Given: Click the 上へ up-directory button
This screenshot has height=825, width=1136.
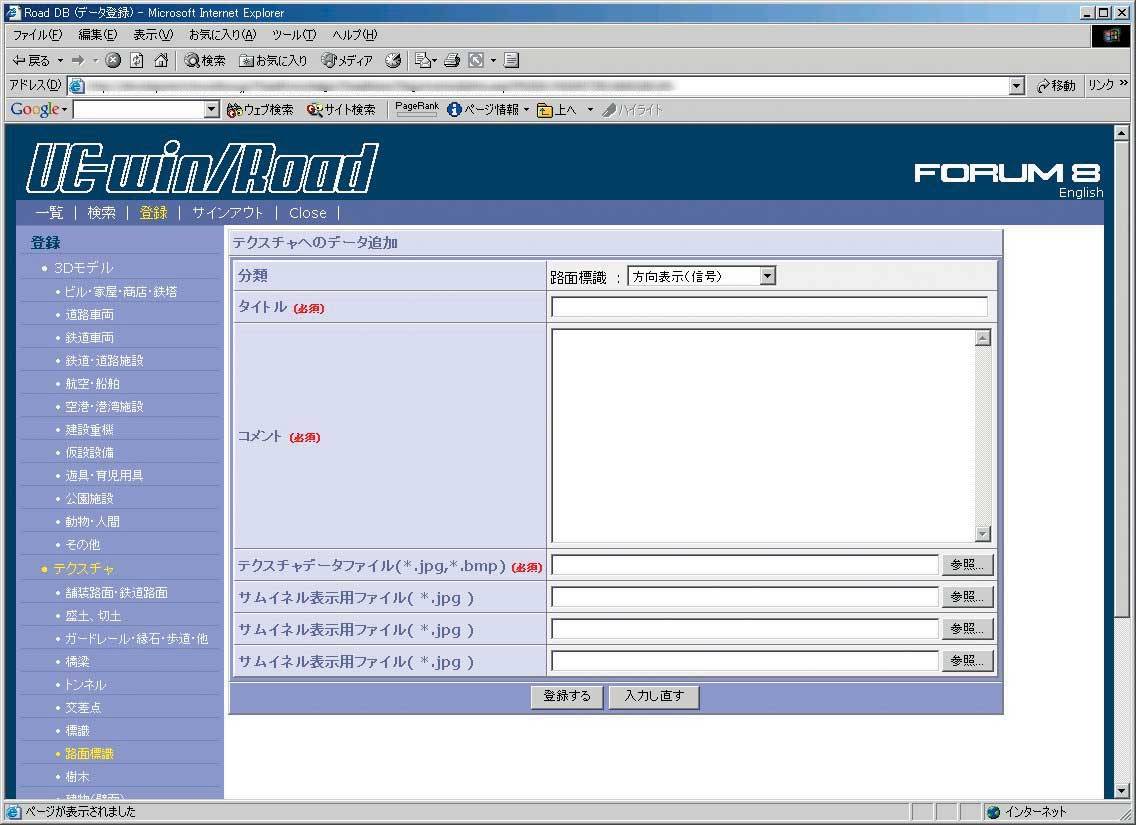Looking at the screenshot, I should coord(557,109).
